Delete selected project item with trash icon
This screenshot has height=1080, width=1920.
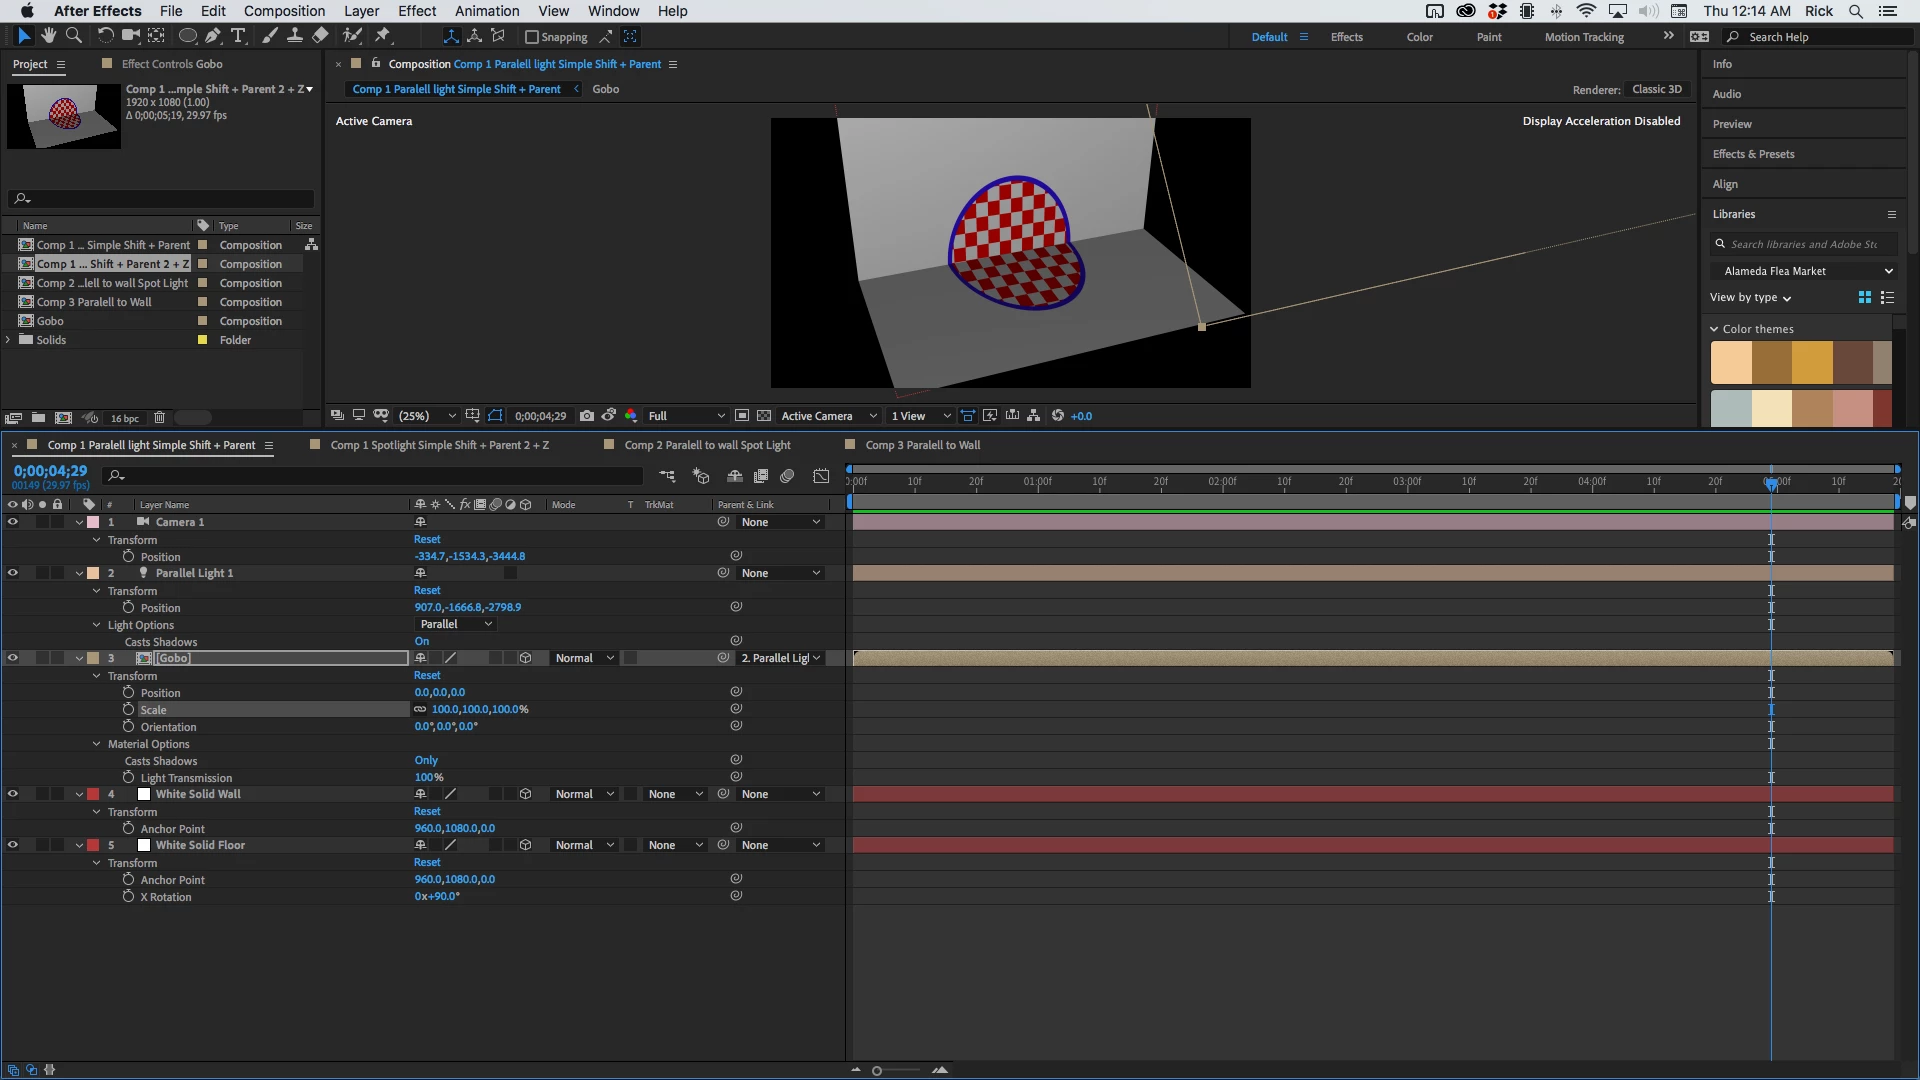[159, 418]
